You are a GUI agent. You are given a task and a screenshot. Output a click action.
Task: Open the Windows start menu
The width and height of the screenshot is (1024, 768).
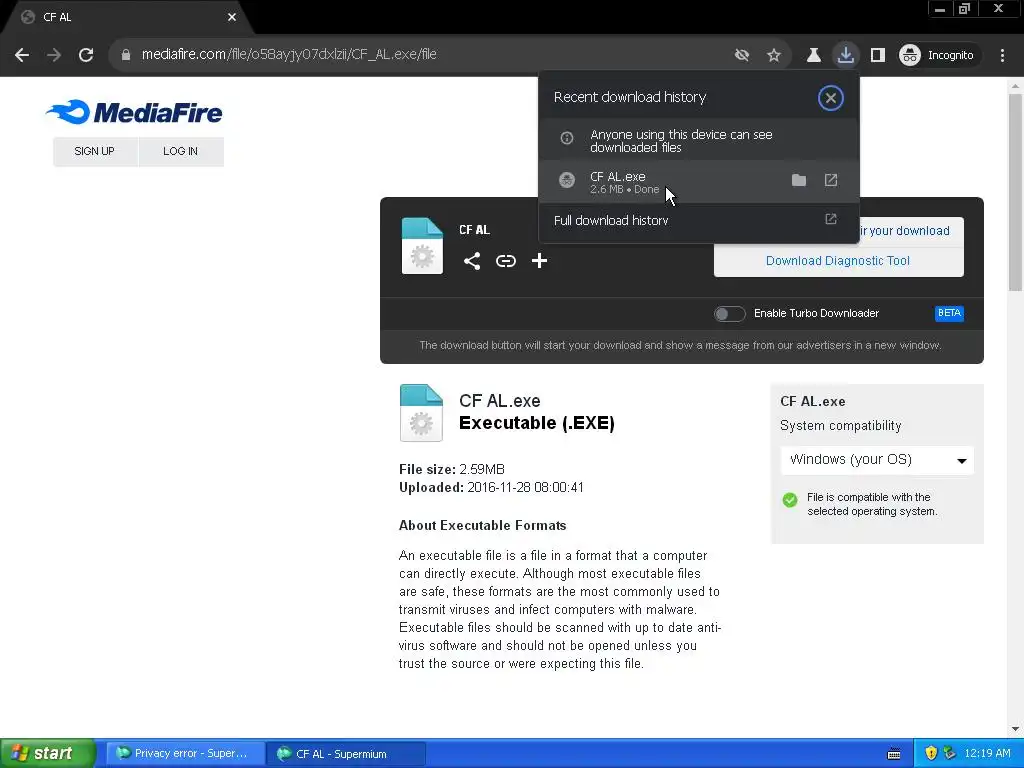47,754
